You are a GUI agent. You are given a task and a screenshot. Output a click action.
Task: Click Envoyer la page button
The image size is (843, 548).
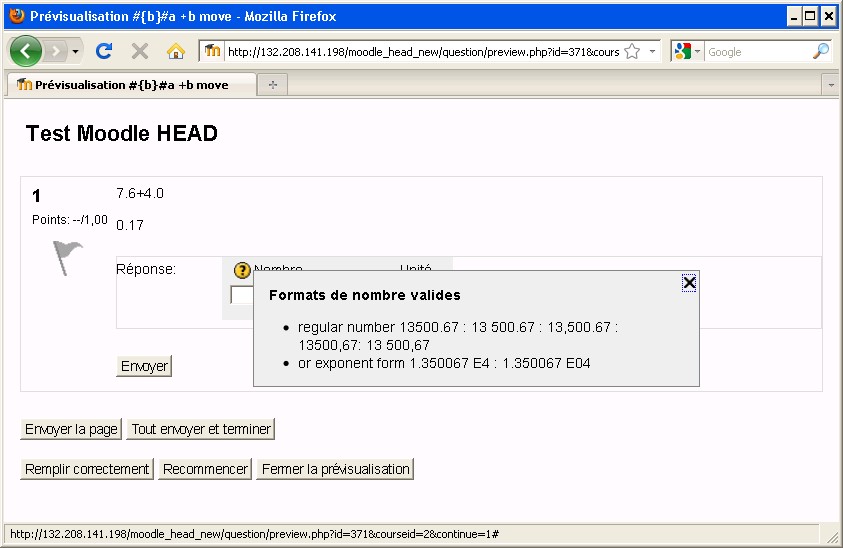coord(71,429)
